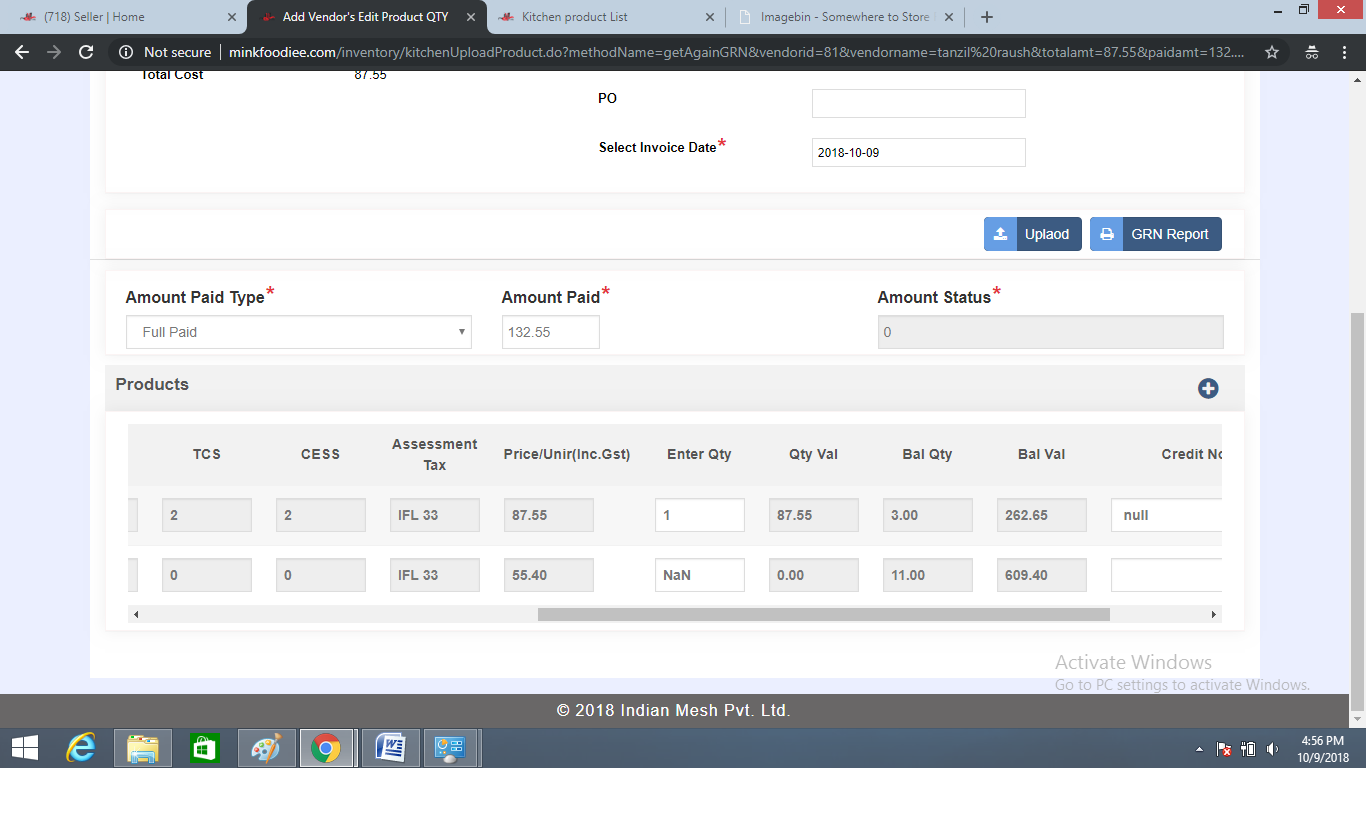This screenshot has width=1366, height=840.
Task: Click the blue plus icon in Products header
Action: (1208, 389)
